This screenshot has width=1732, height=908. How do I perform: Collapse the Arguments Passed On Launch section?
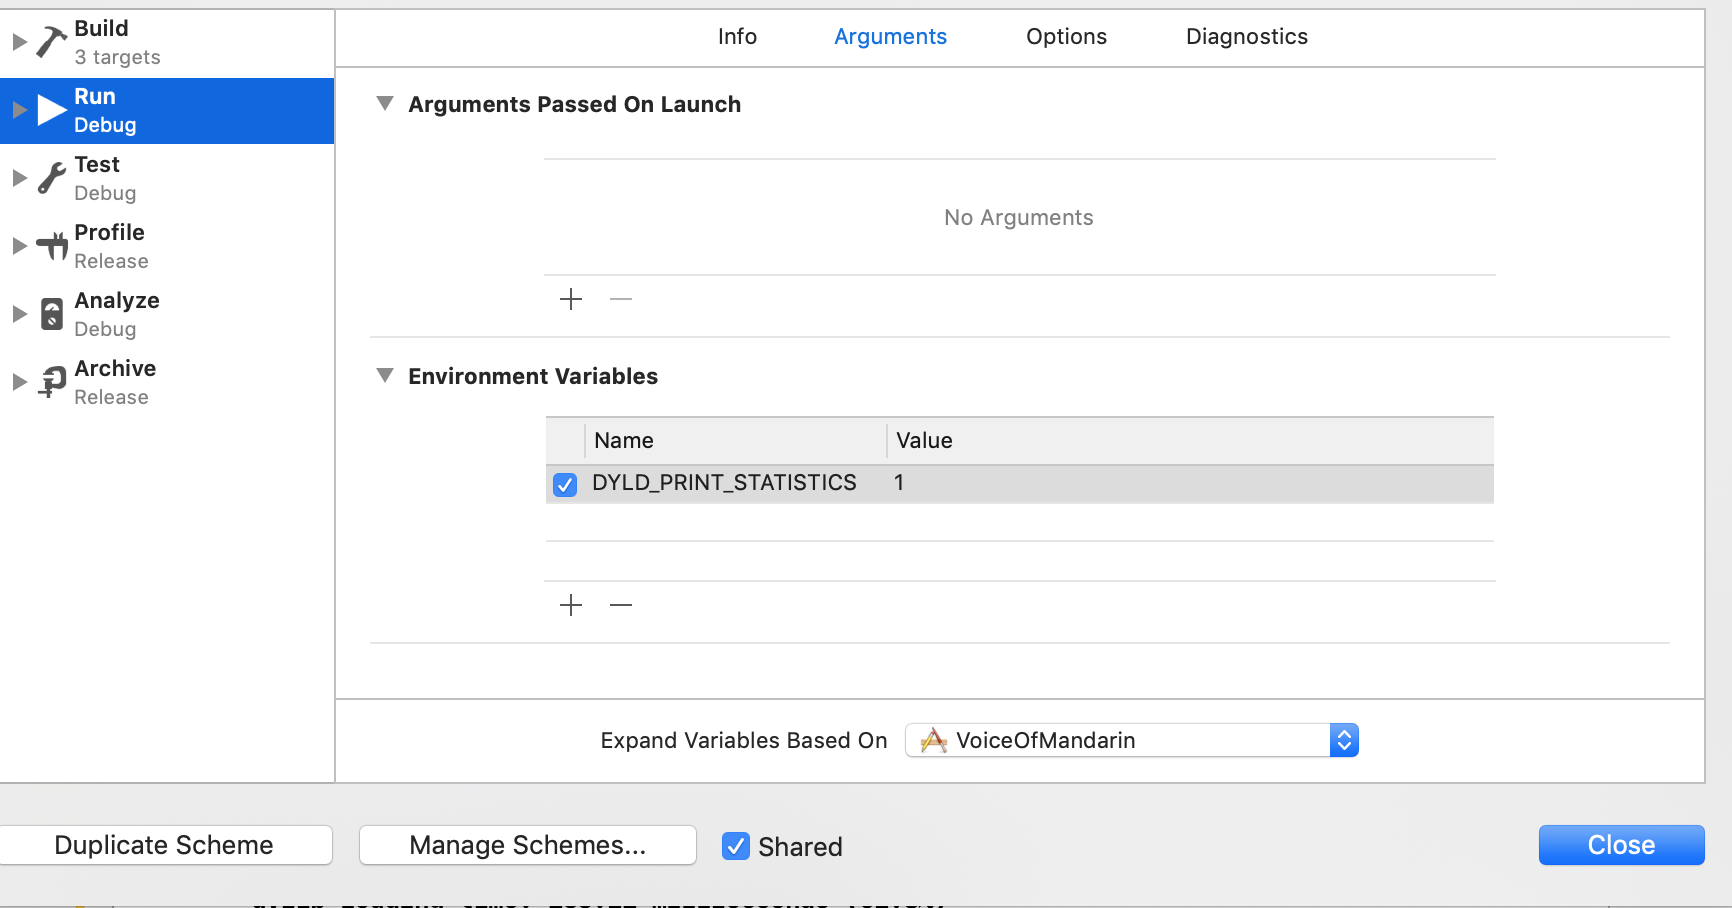coord(385,104)
